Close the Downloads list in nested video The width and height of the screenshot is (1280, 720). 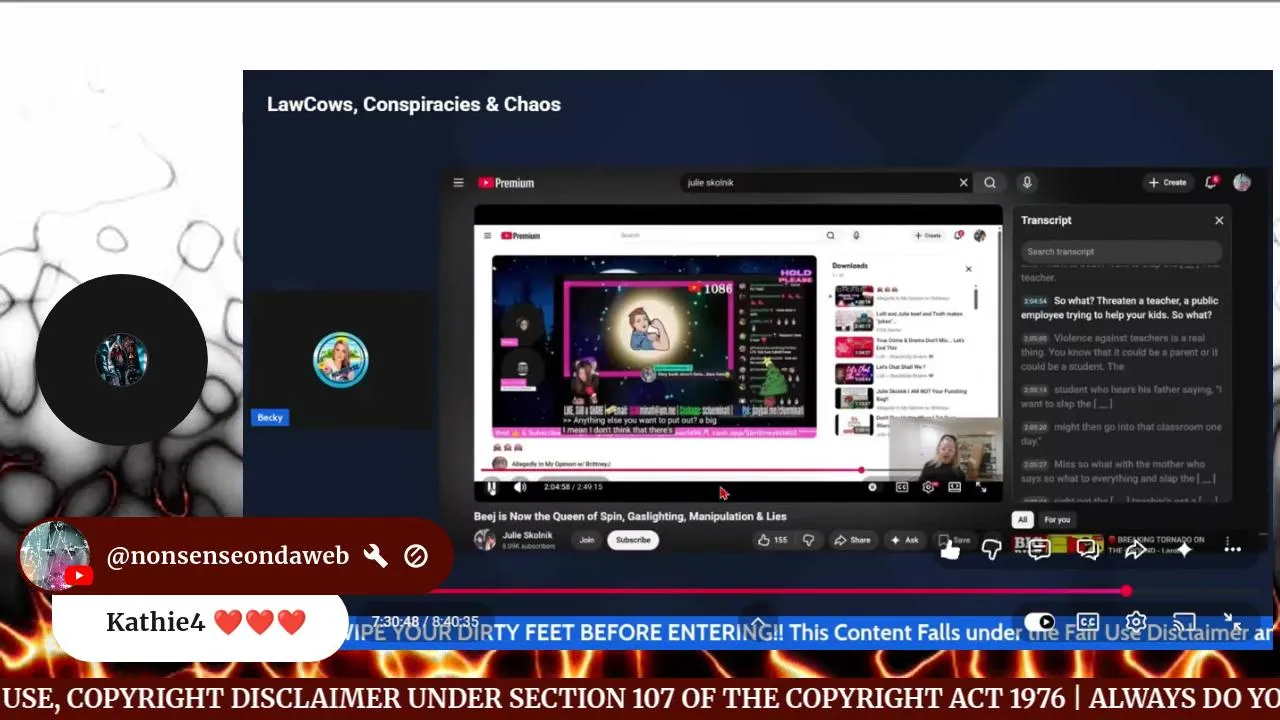click(968, 269)
